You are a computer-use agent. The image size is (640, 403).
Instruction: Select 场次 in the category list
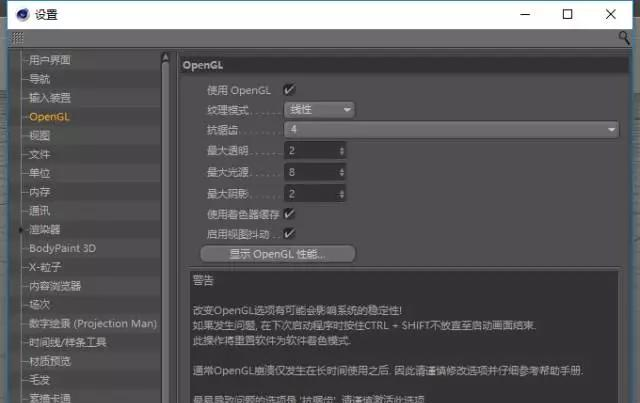(40, 305)
